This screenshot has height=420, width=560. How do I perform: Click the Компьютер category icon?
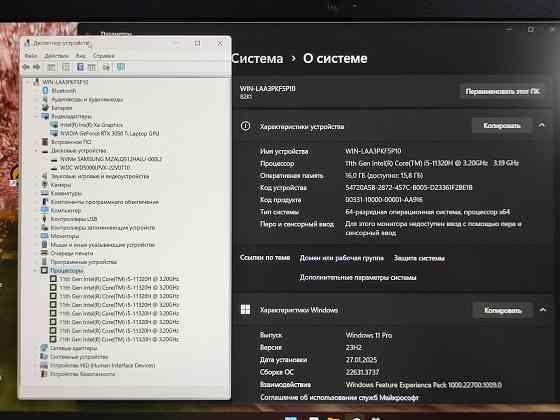point(45,210)
